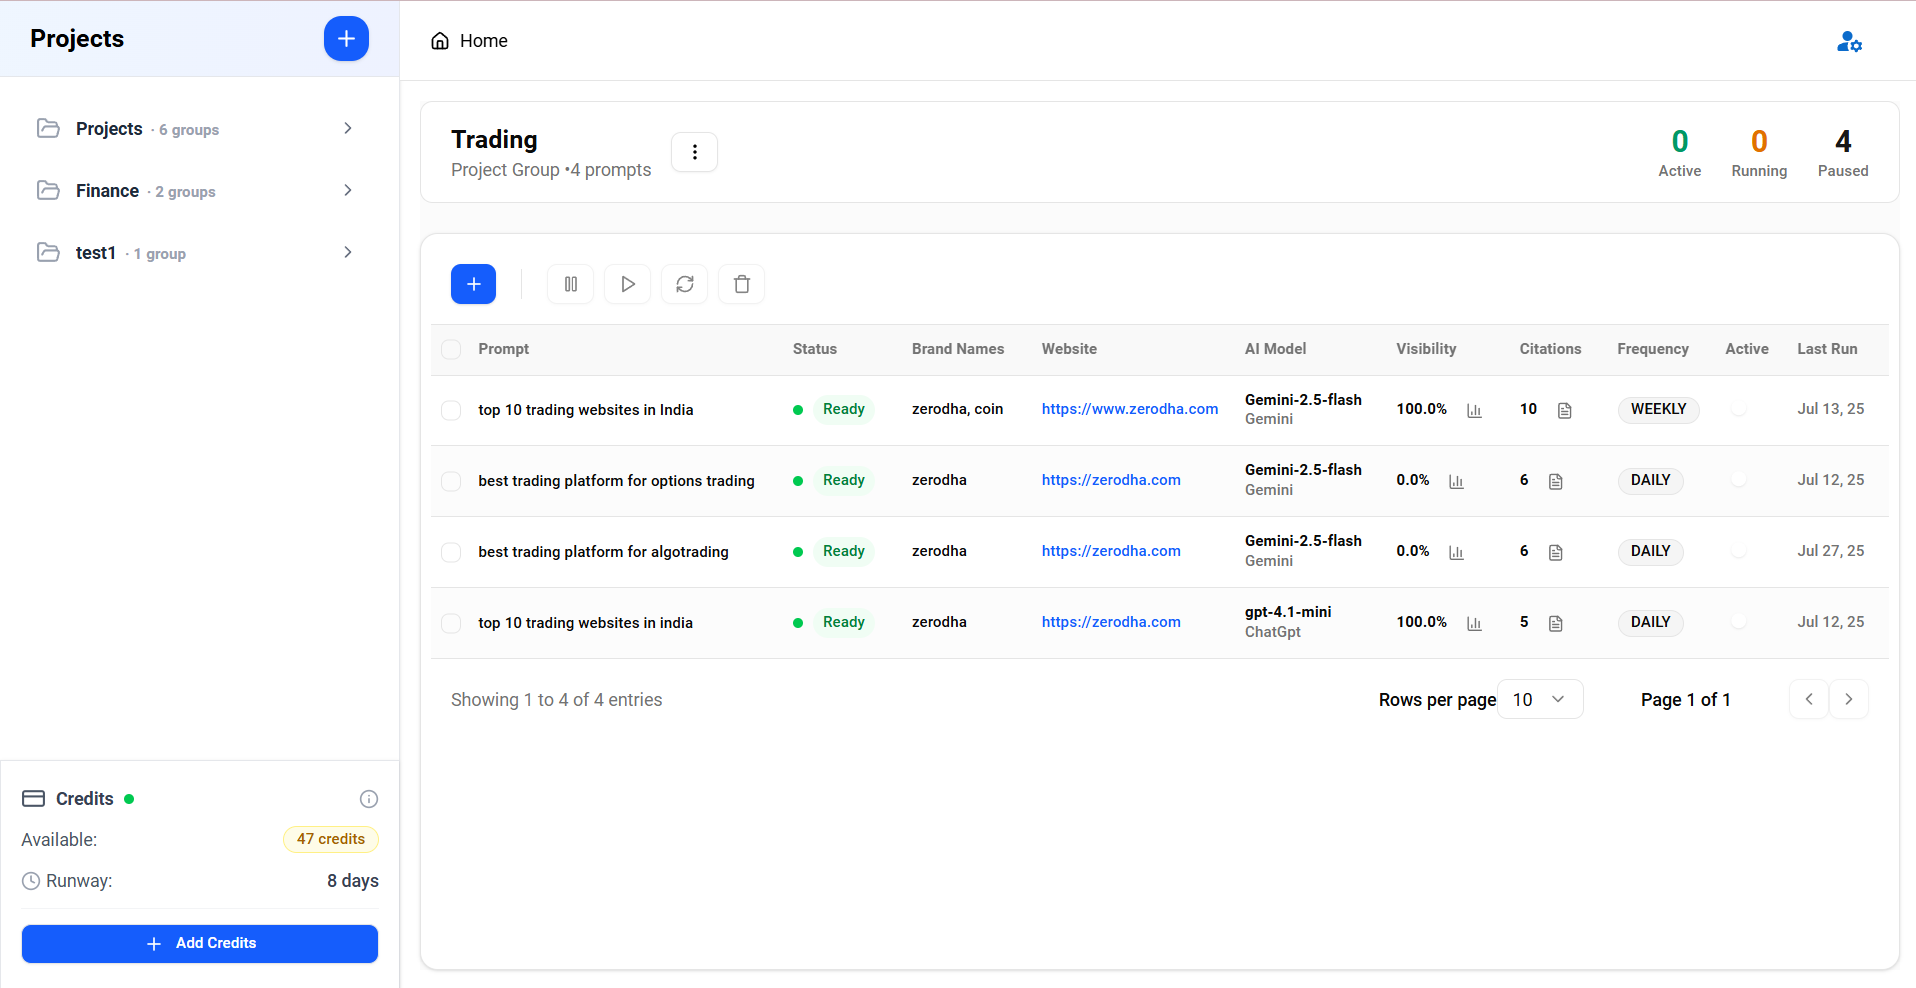Sort by the Prompt column header
The width and height of the screenshot is (1916, 988).
coord(503,349)
